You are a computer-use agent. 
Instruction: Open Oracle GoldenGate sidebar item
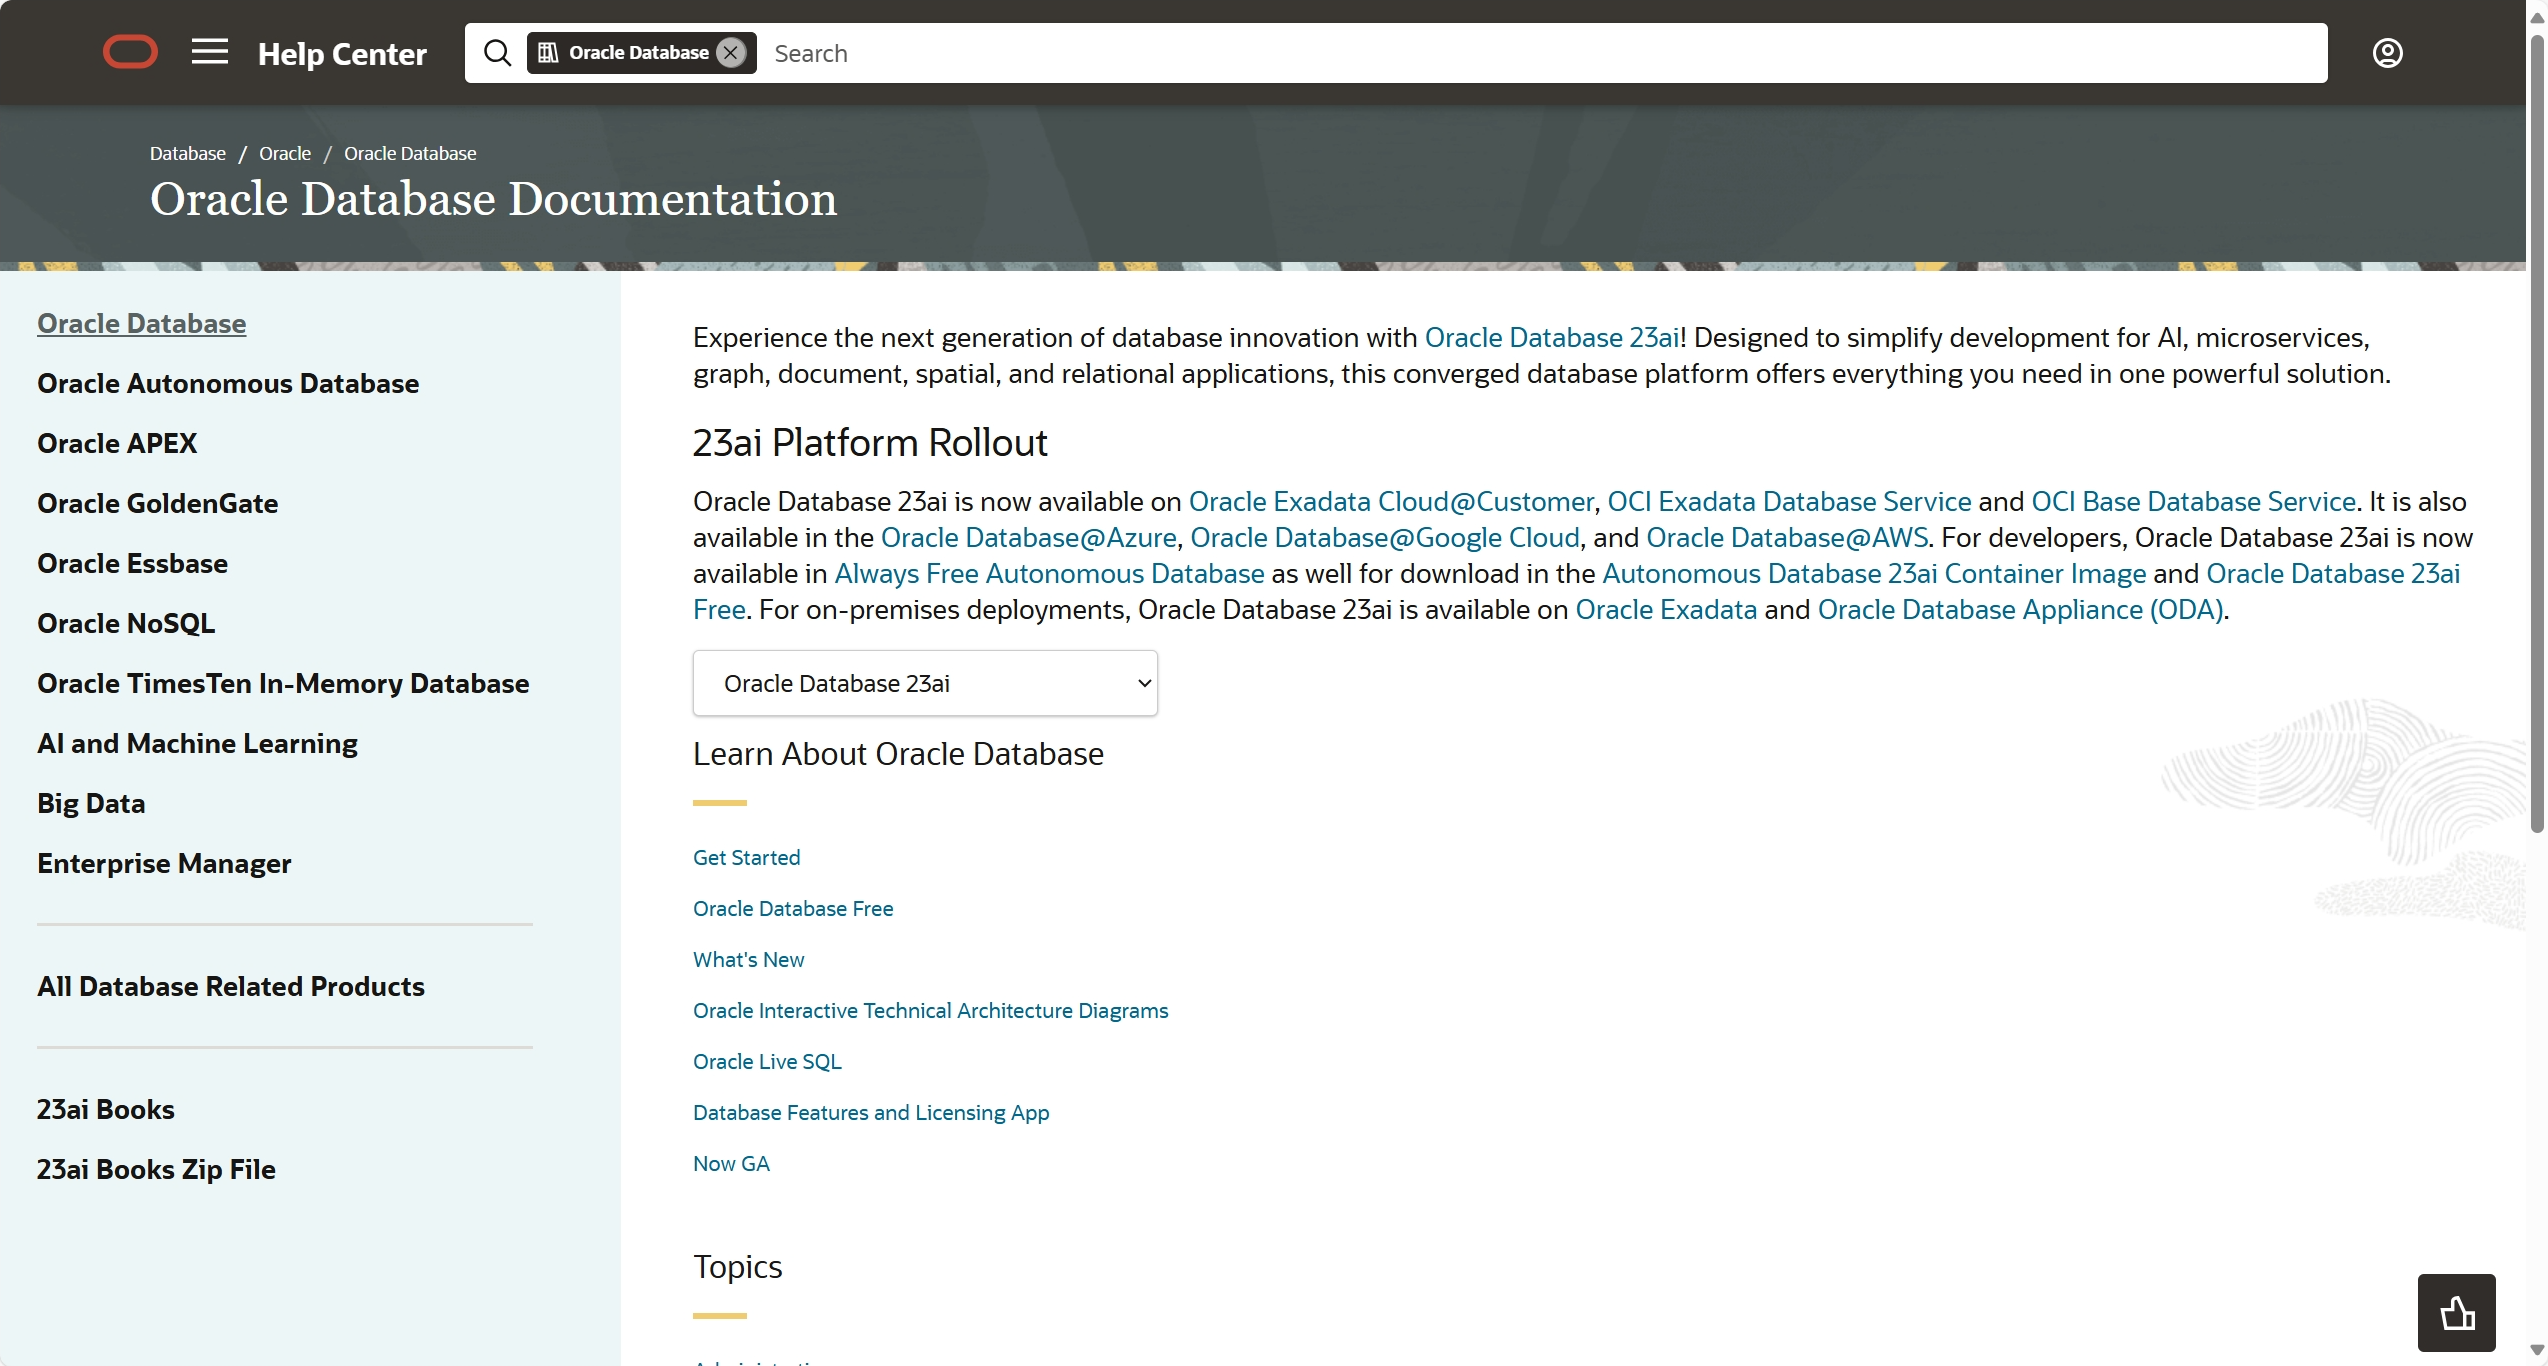[x=157, y=503]
